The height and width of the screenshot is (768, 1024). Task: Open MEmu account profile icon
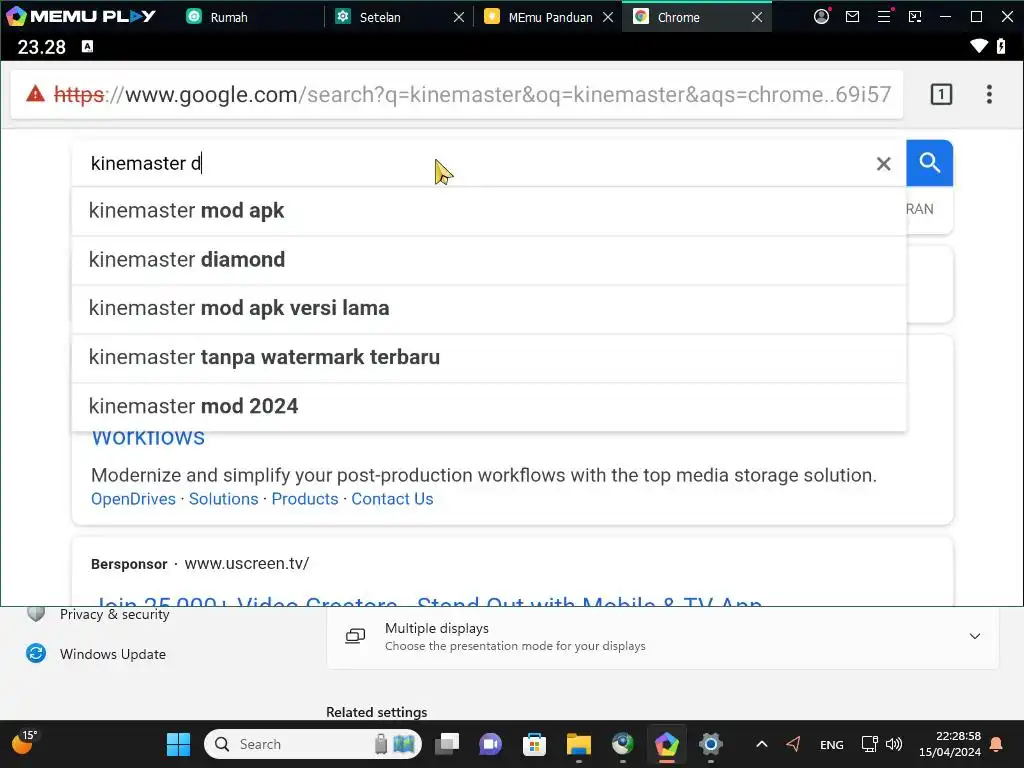tap(821, 16)
